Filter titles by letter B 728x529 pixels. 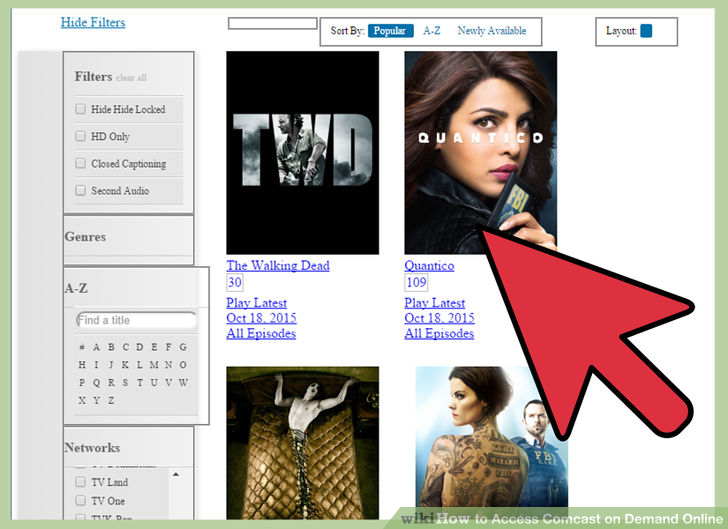(111, 347)
